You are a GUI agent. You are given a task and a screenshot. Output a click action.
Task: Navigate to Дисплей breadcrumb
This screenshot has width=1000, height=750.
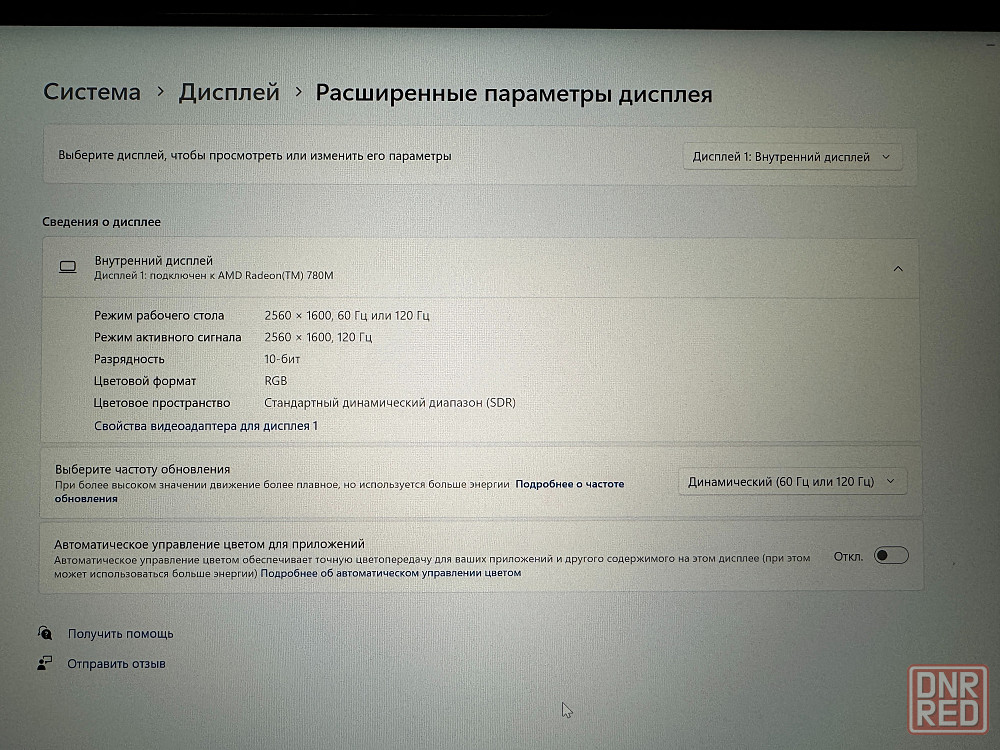tap(229, 92)
